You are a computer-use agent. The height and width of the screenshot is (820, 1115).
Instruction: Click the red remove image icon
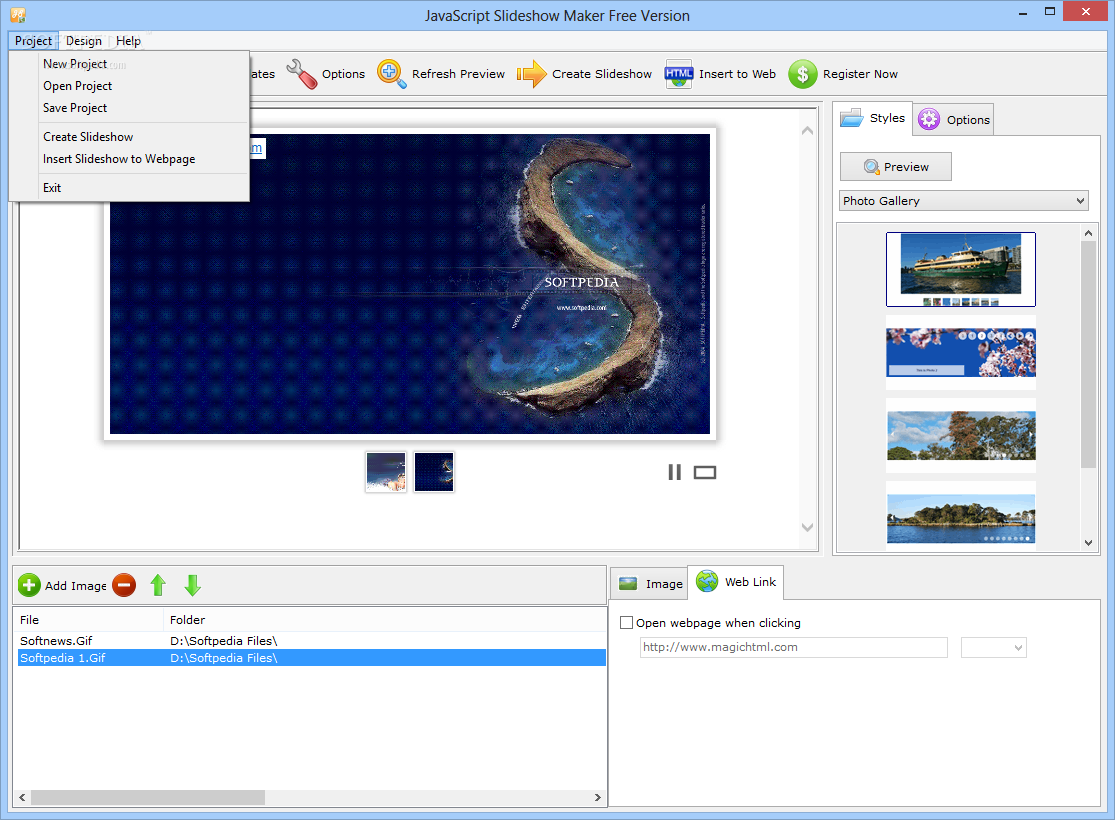[x=124, y=586]
